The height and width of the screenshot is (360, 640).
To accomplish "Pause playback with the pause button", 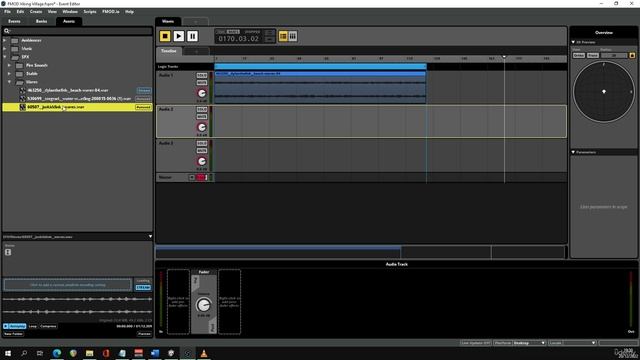I will coord(193,36).
